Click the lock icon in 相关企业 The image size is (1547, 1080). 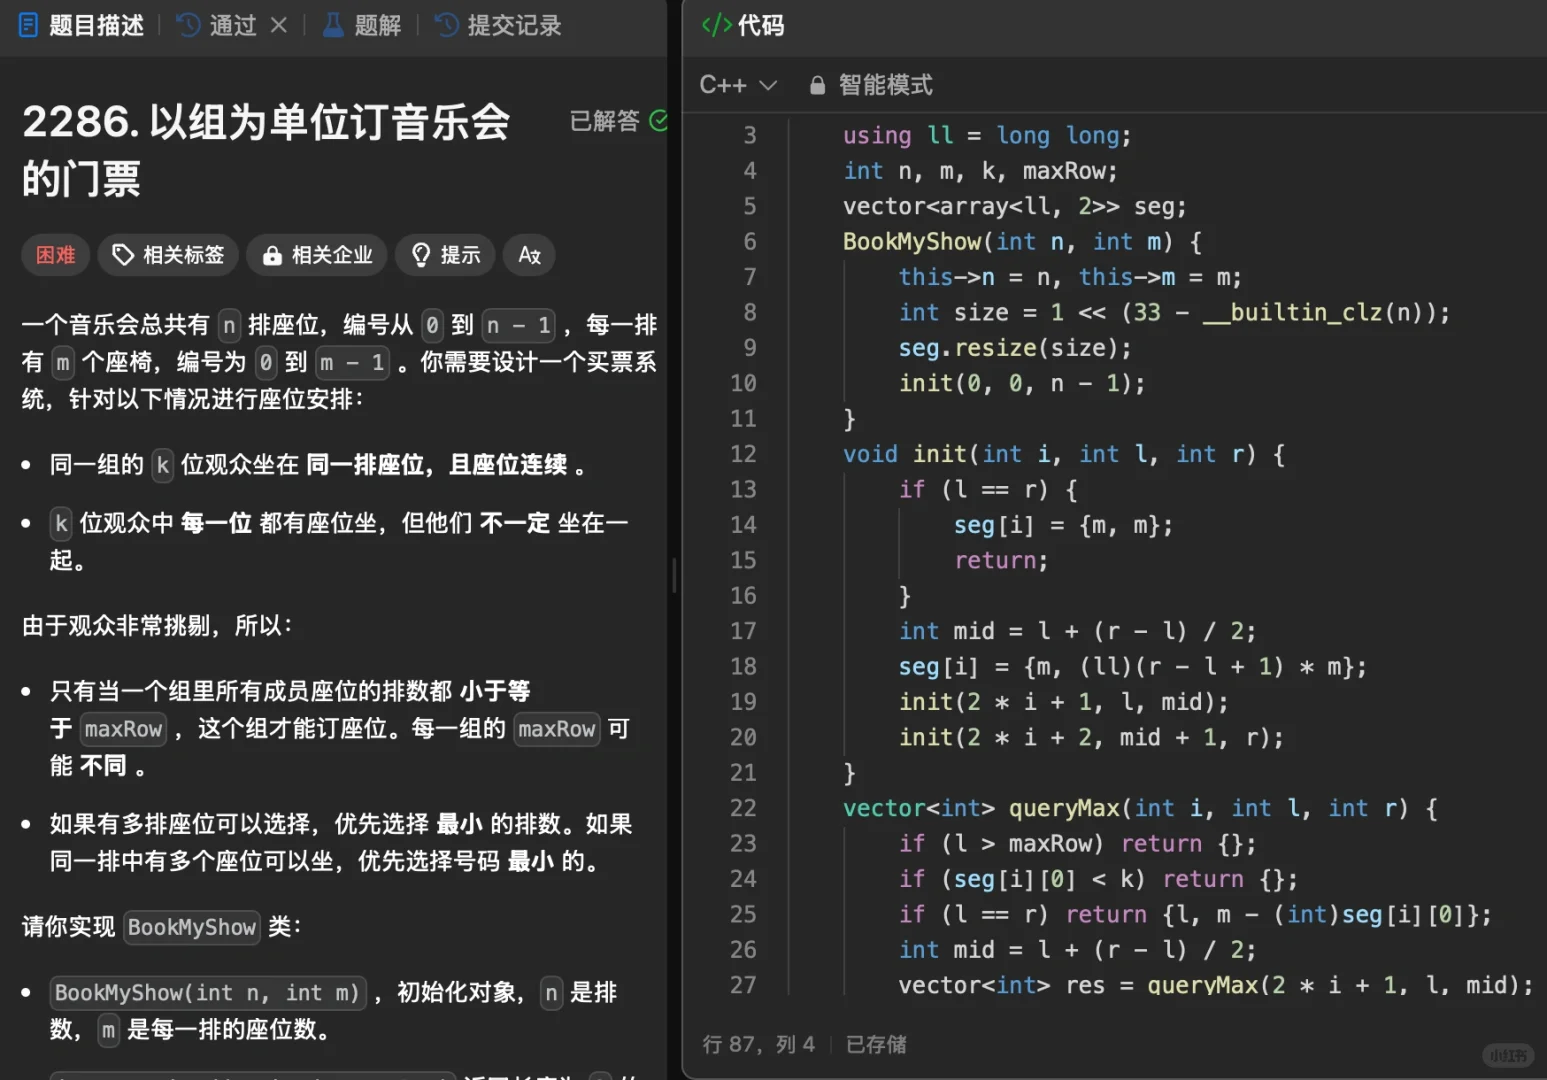(272, 256)
